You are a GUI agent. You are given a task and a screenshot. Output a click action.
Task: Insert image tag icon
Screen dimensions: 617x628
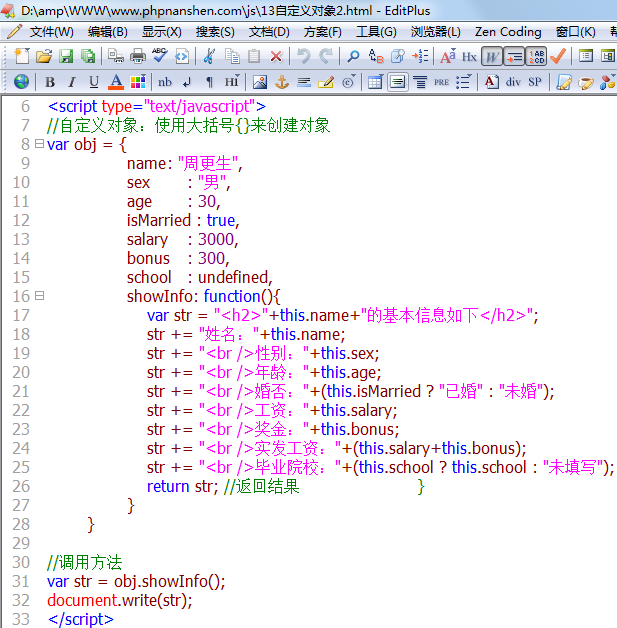pos(260,82)
